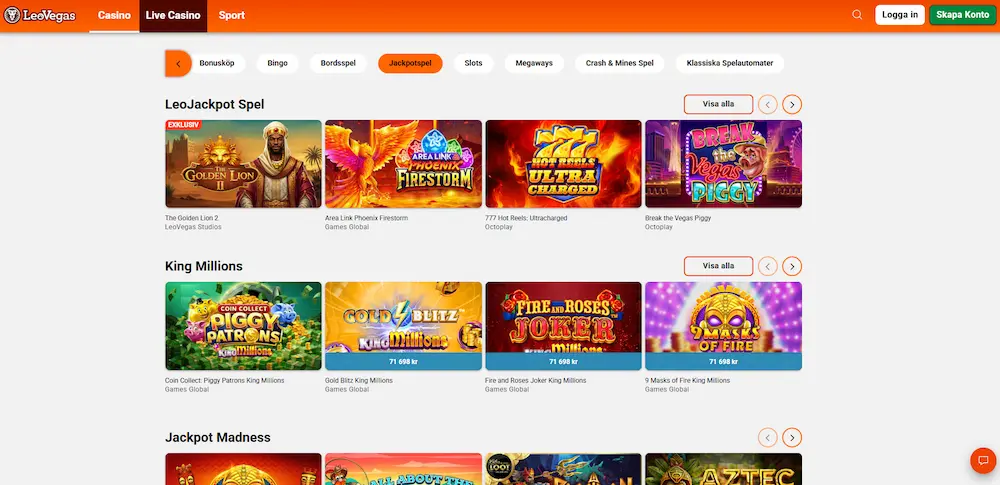The image size is (1000, 485).
Task: Go back with the orange category arrow
Action: [x=178, y=63]
